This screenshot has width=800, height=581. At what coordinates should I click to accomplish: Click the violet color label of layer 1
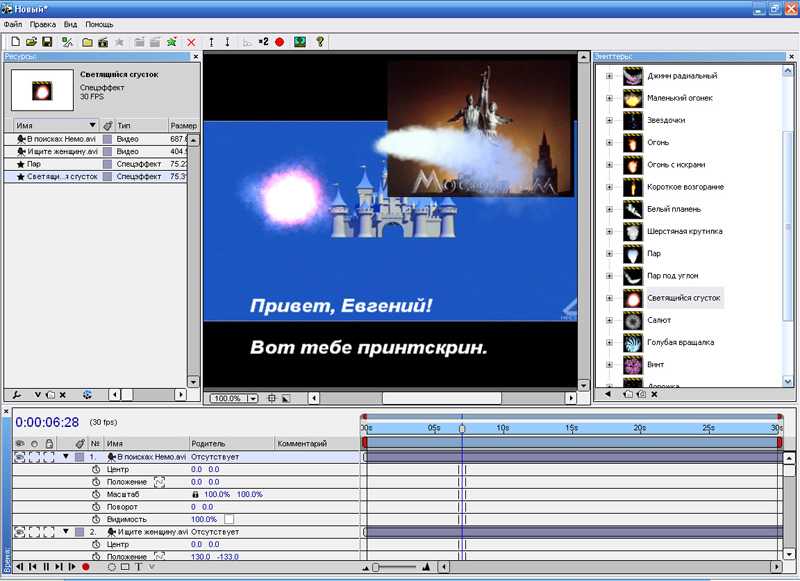click(x=80, y=457)
